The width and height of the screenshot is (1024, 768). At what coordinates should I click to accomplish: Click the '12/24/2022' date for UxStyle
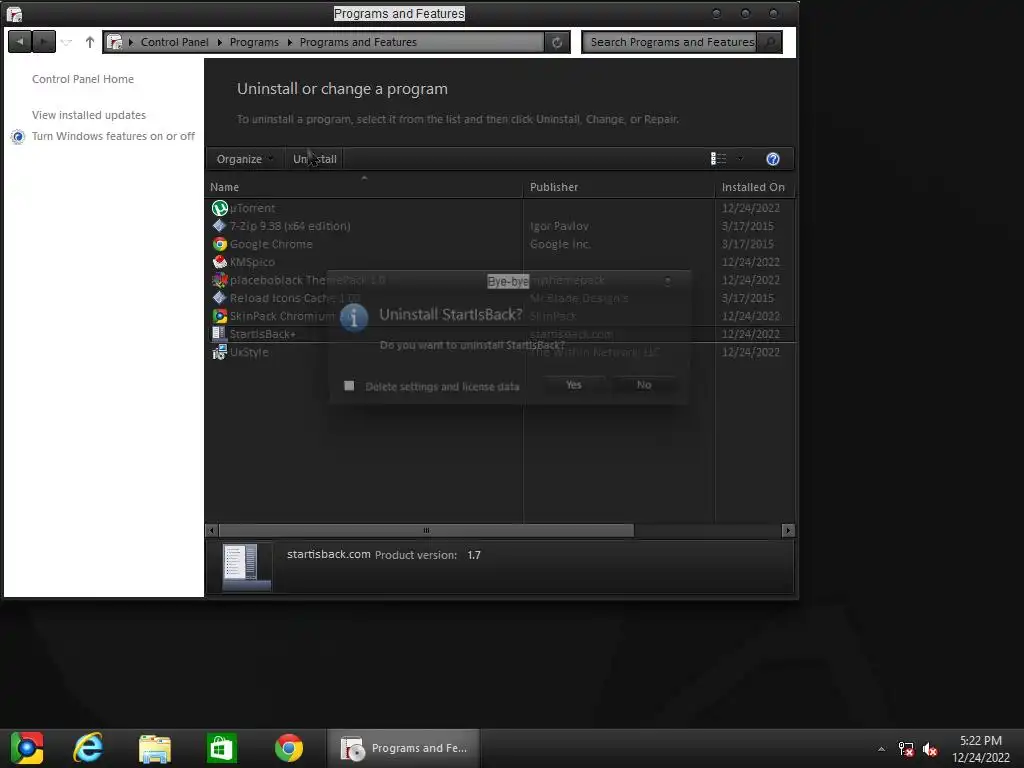(x=750, y=352)
